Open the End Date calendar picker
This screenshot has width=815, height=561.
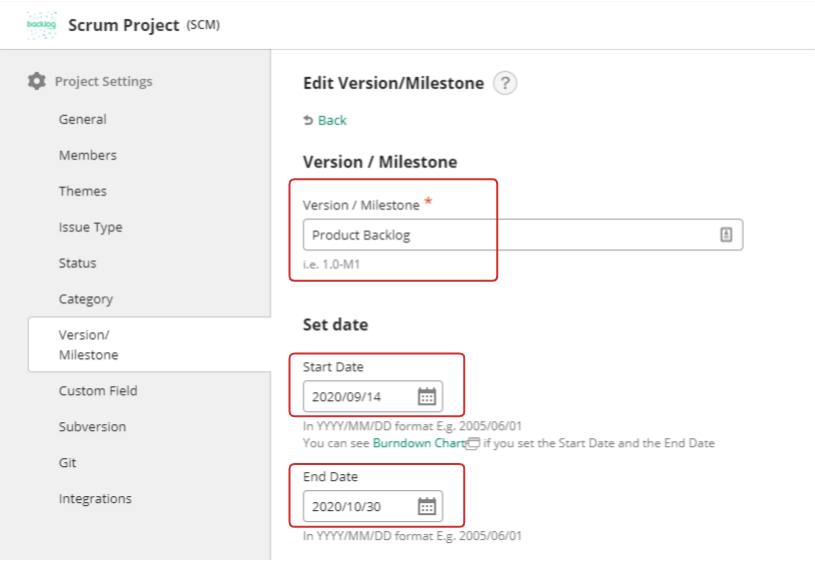coord(427,506)
